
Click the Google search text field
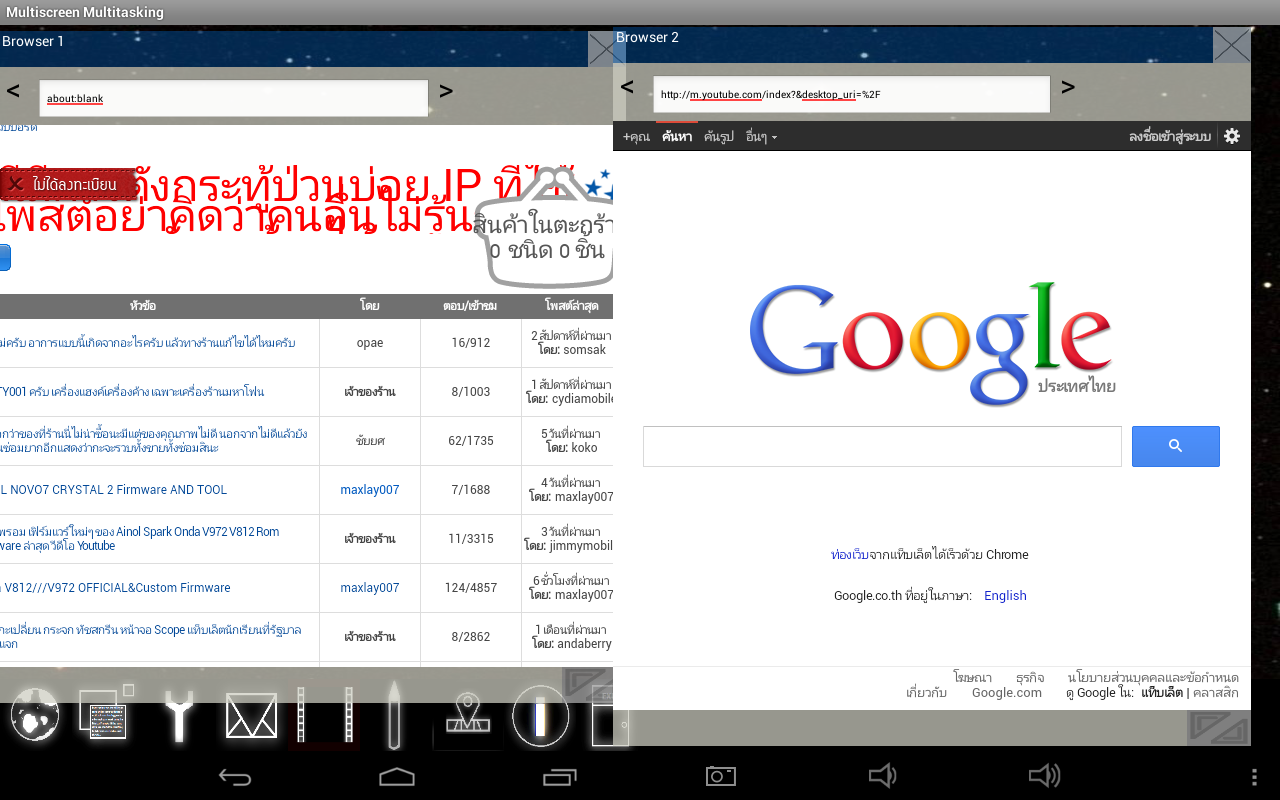point(882,446)
